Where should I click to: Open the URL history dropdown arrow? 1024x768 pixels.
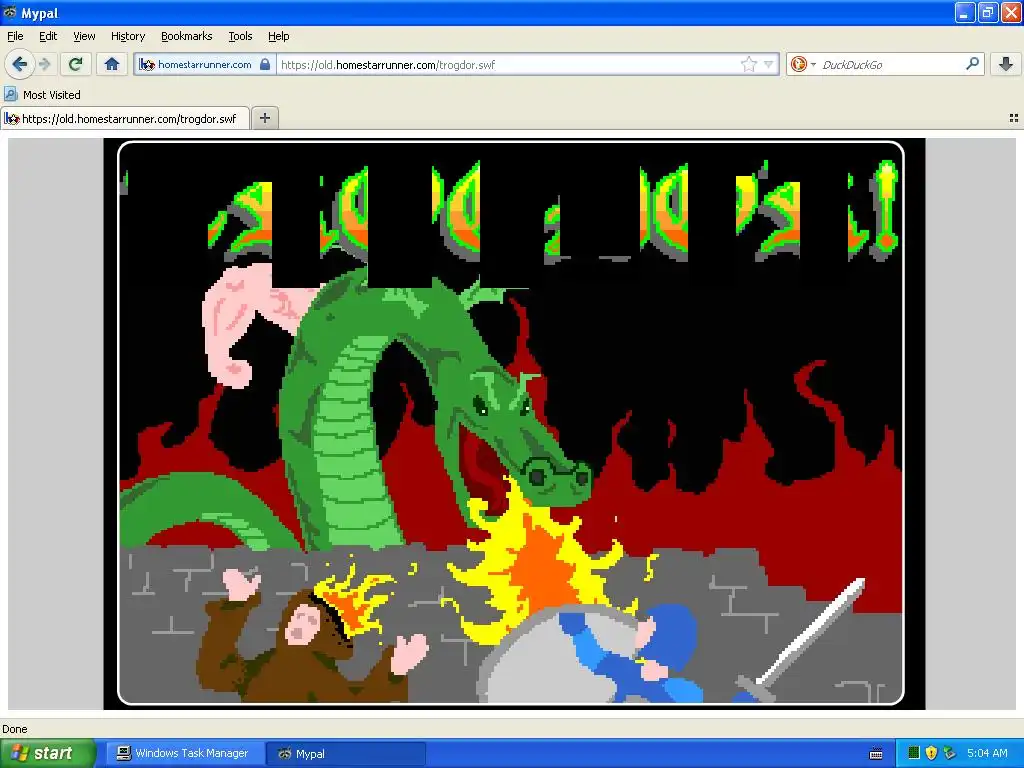pyautogui.click(x=769, y=64)
